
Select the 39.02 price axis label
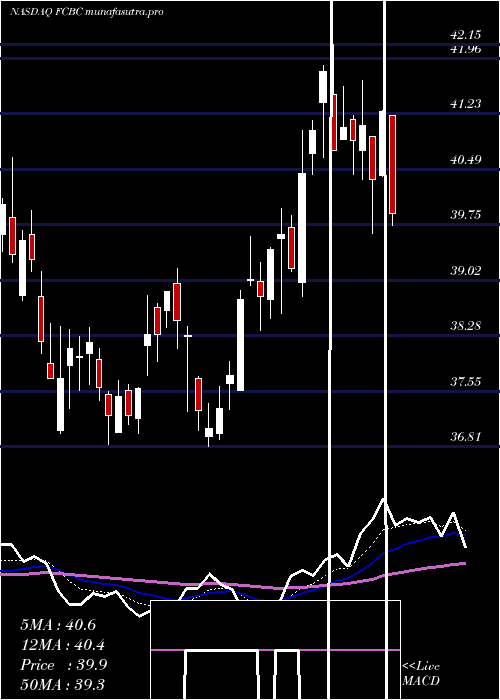pos(466,271)
